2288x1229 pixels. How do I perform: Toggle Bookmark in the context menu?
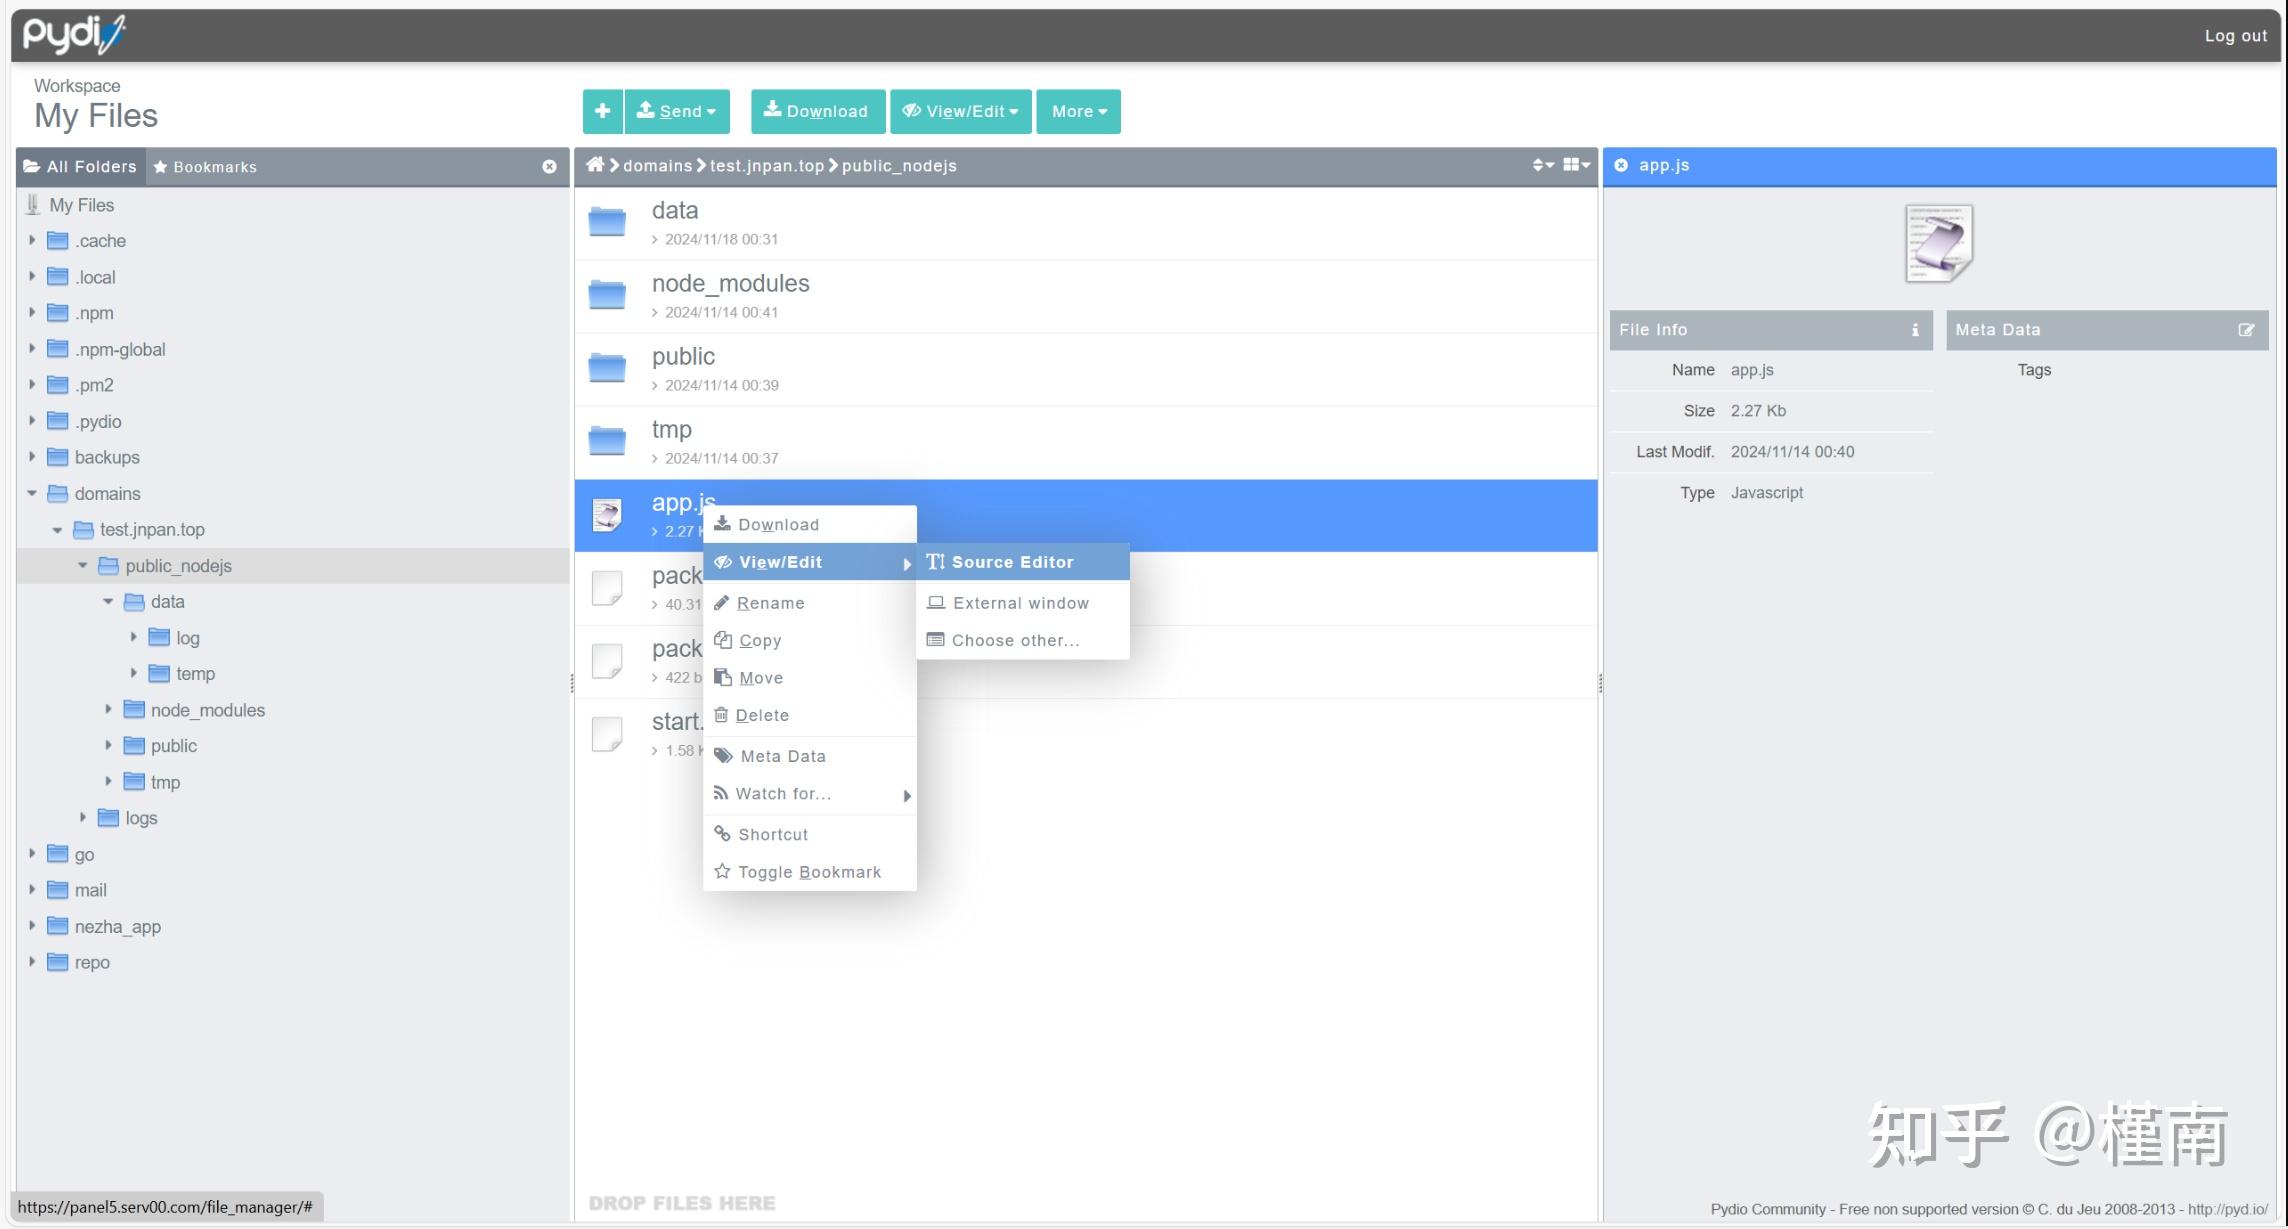tap(808, 872)
